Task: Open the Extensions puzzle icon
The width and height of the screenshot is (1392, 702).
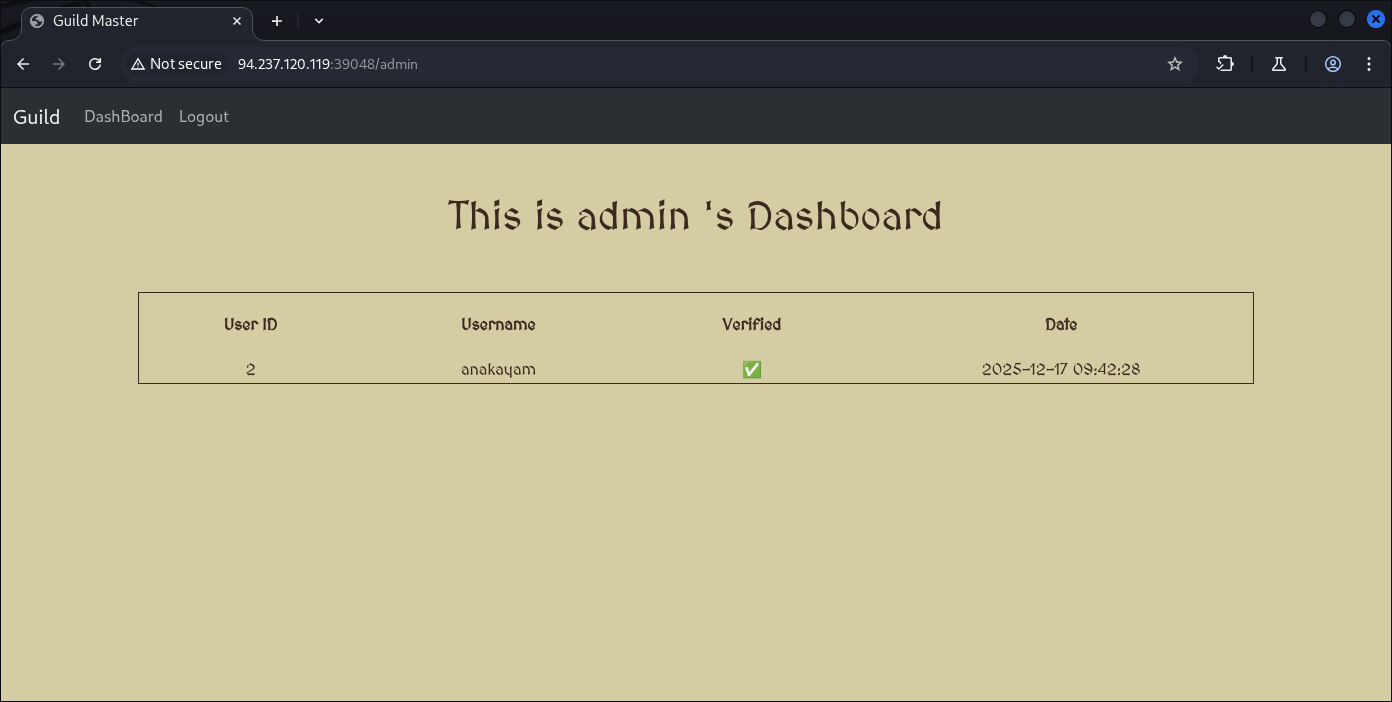Action: pos(1225,64)
